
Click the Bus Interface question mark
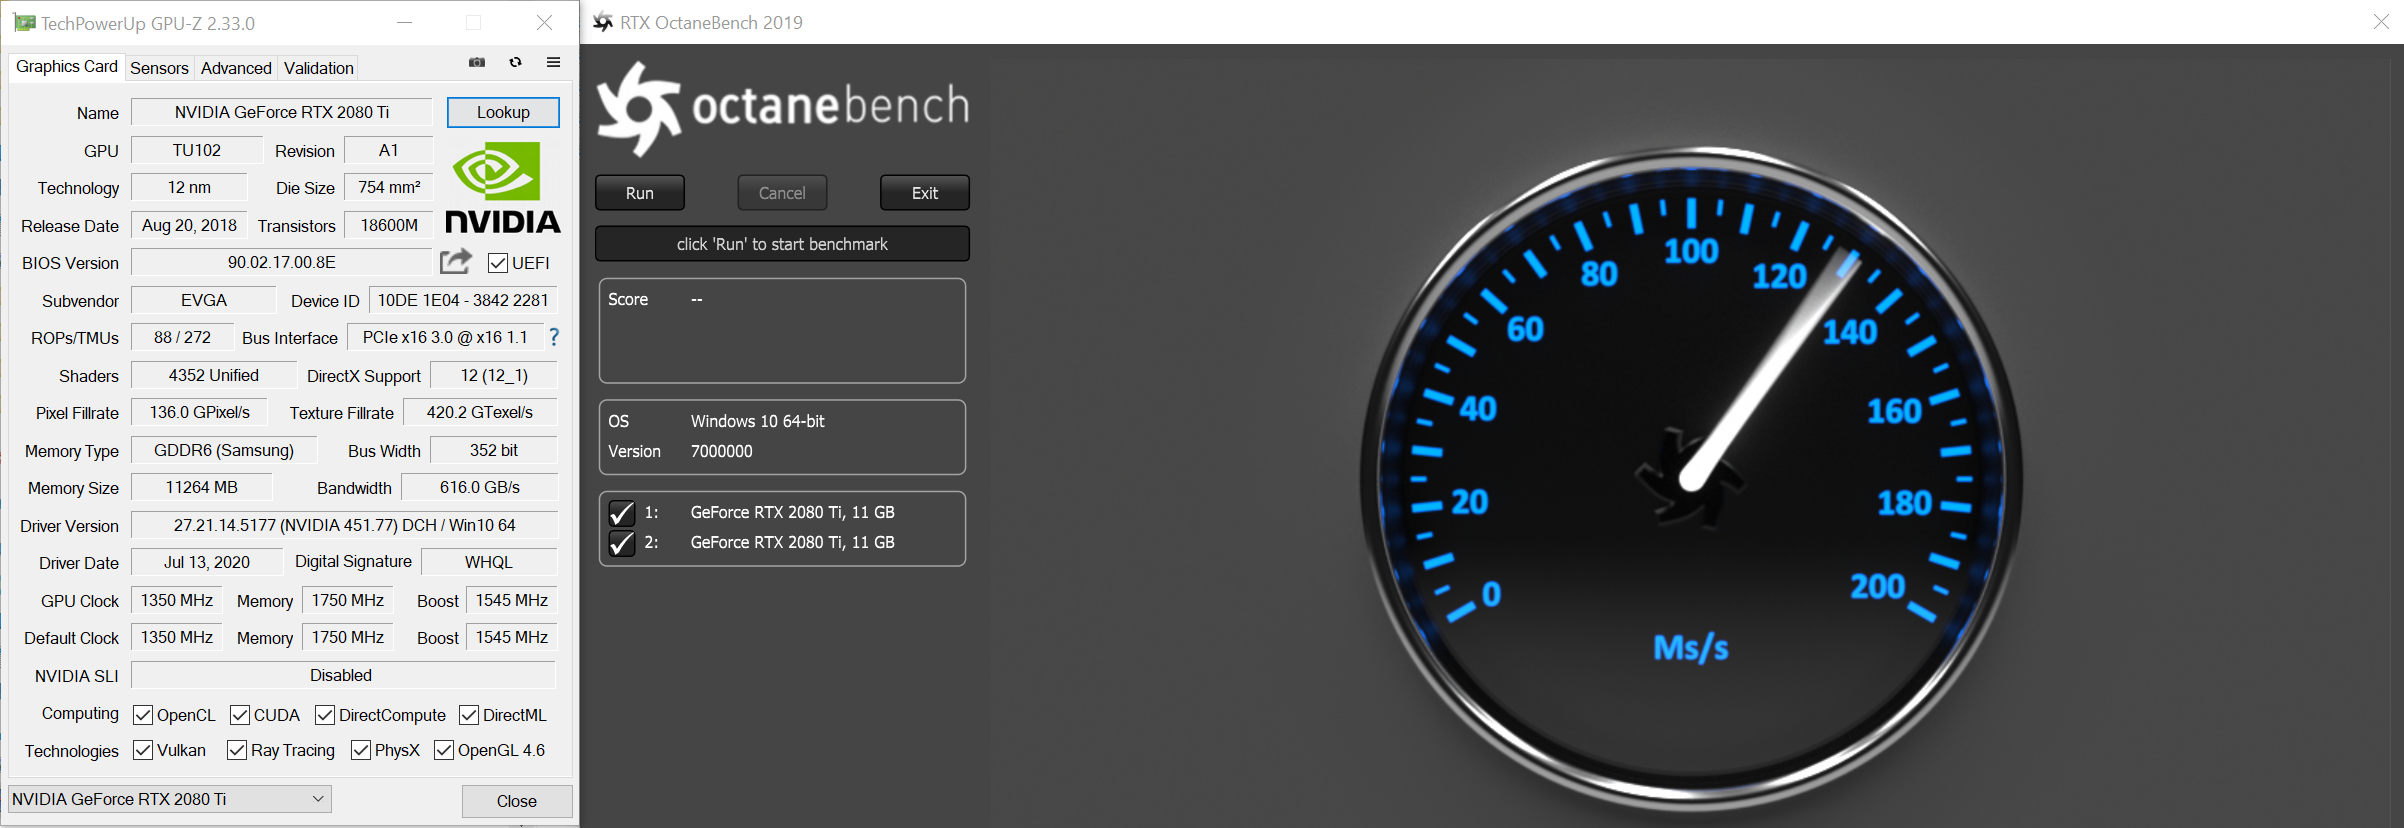click(x=554, y=338)
